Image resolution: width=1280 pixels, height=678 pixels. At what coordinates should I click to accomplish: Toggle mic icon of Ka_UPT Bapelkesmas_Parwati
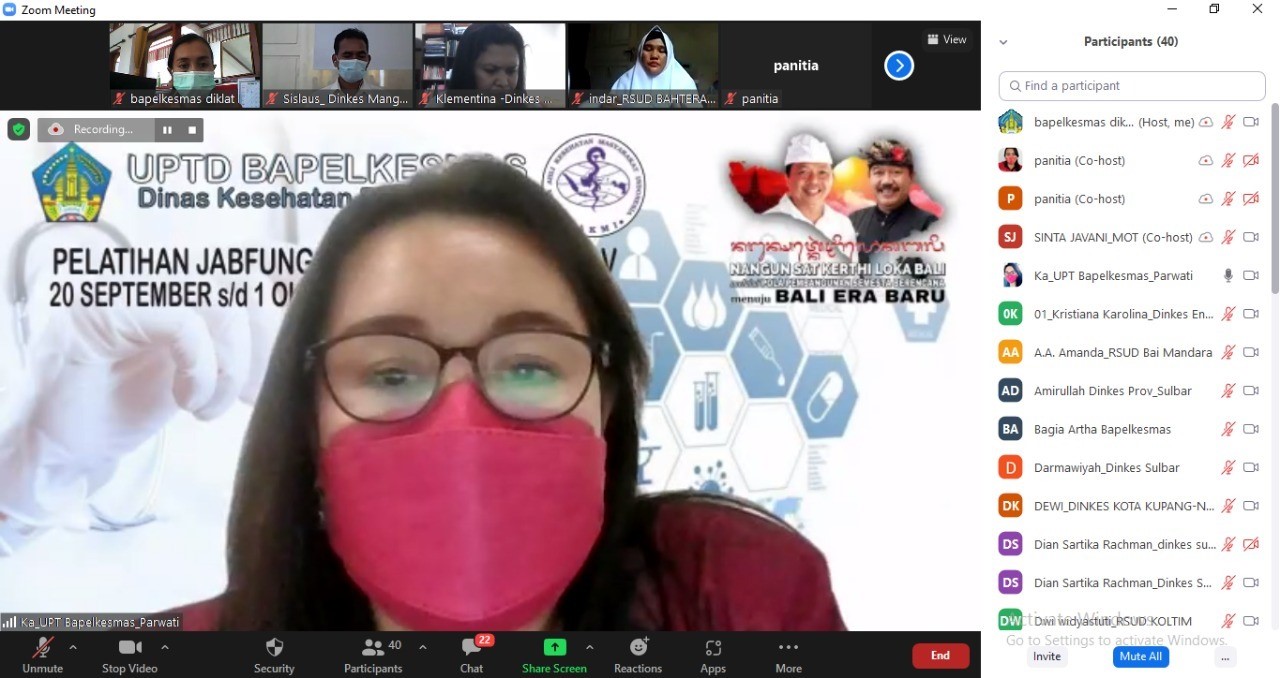click(1228, 275)
